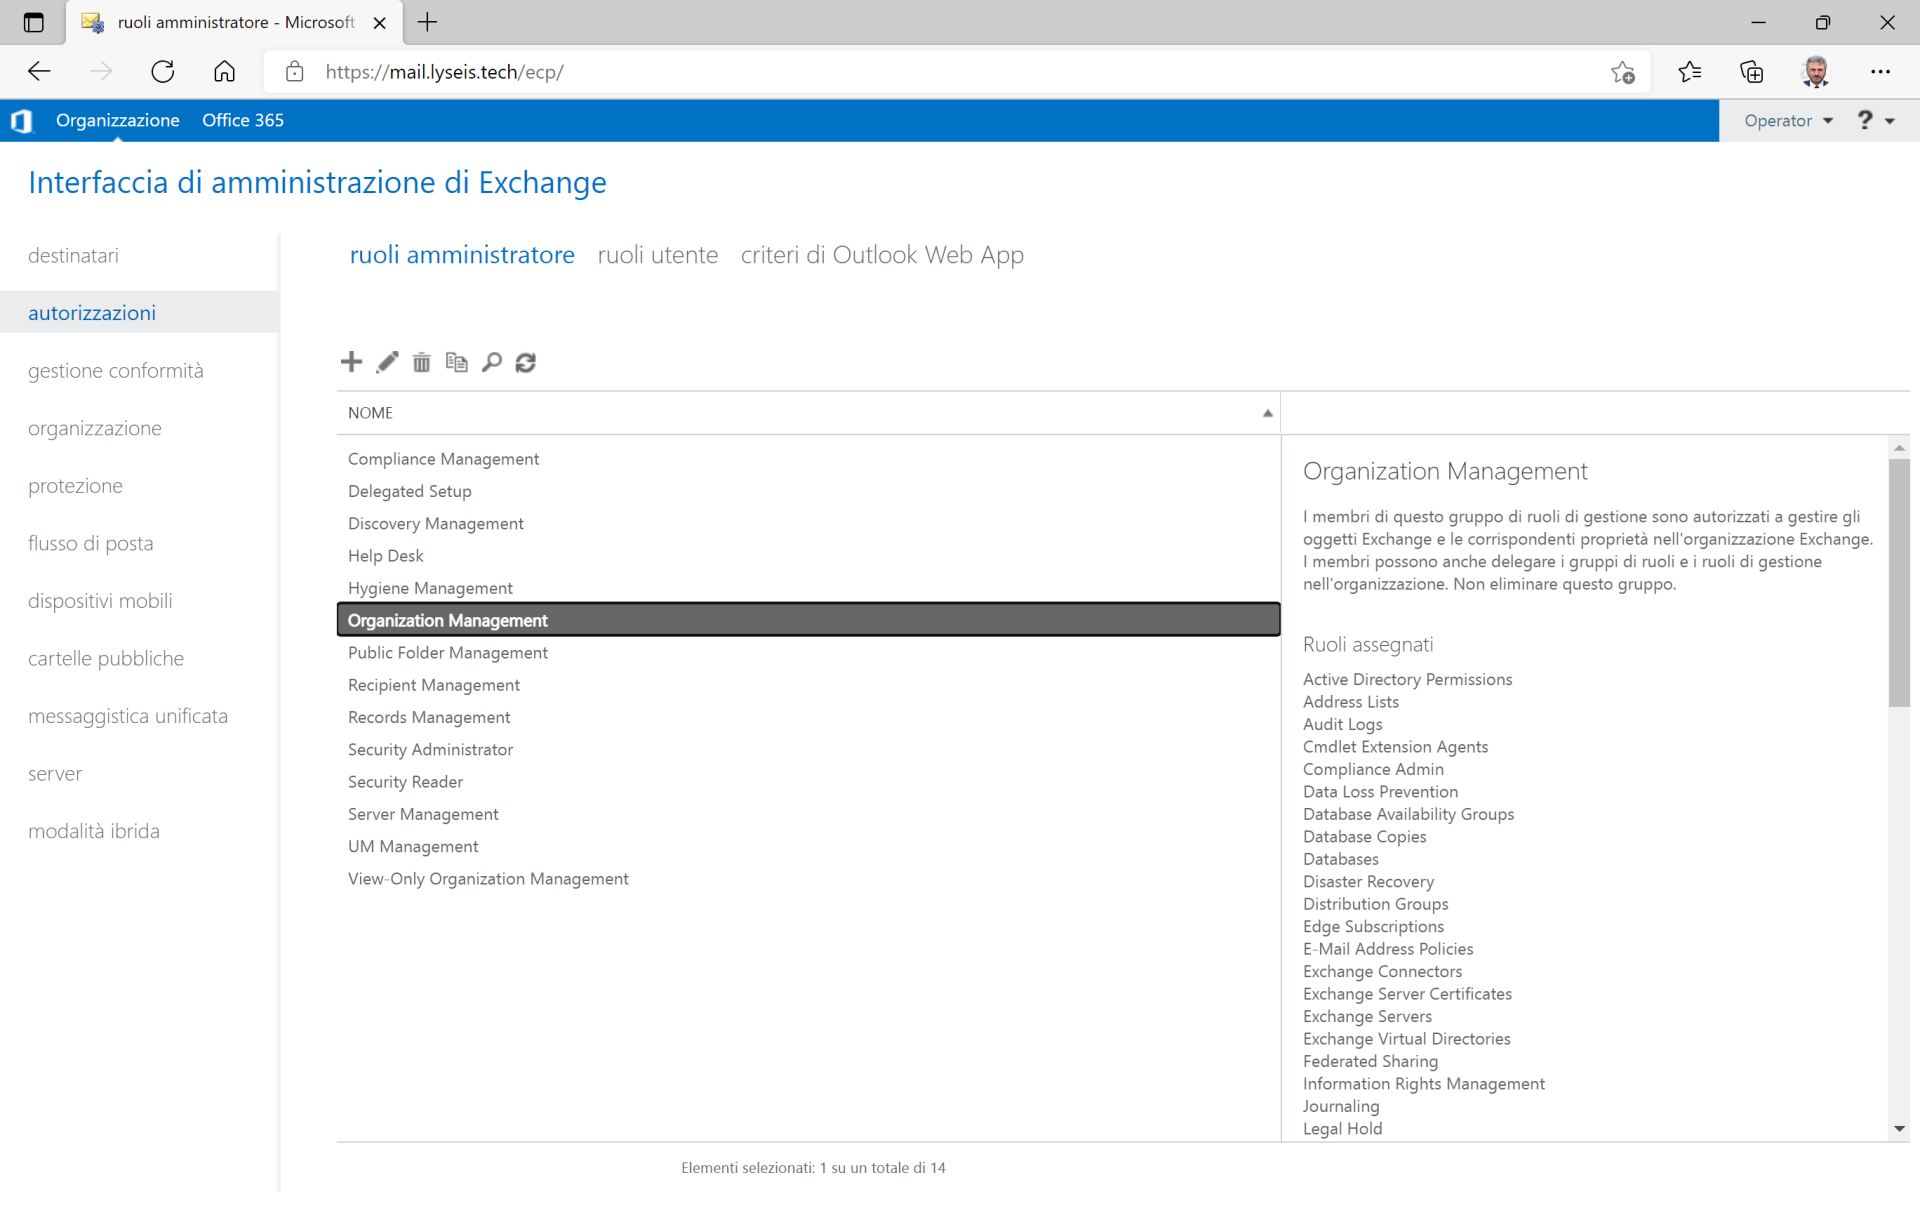Switch to criteri di Outlook Web App tab
This screenshot has height=1213, width=1920.
point(882,255)
